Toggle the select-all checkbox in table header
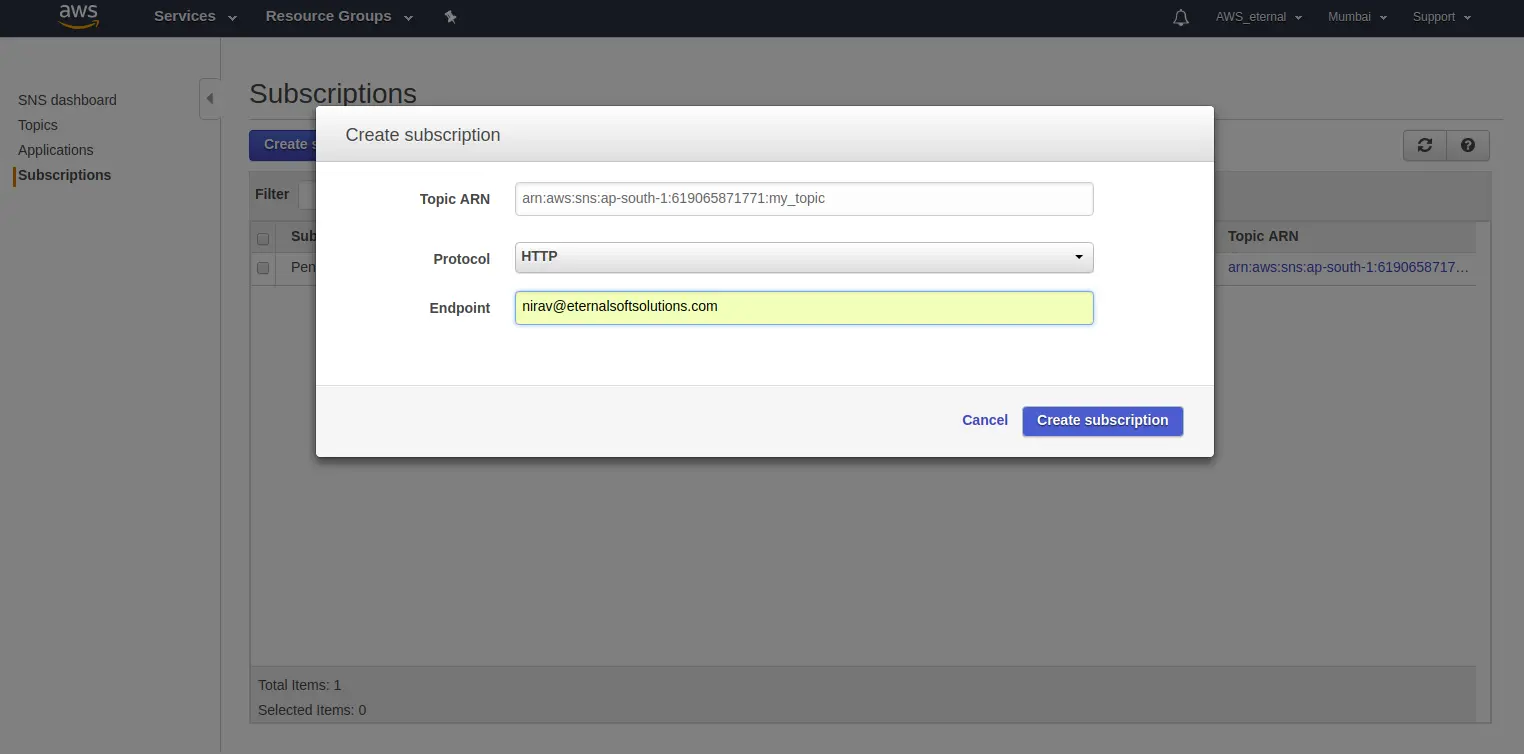 [263, 238]
